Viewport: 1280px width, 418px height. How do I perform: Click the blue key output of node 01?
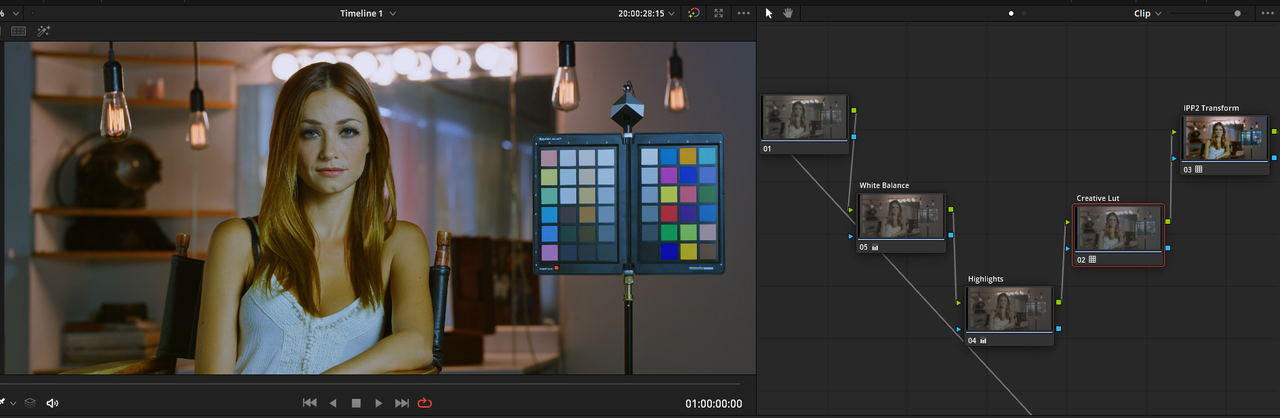click(x=853, y=137)
